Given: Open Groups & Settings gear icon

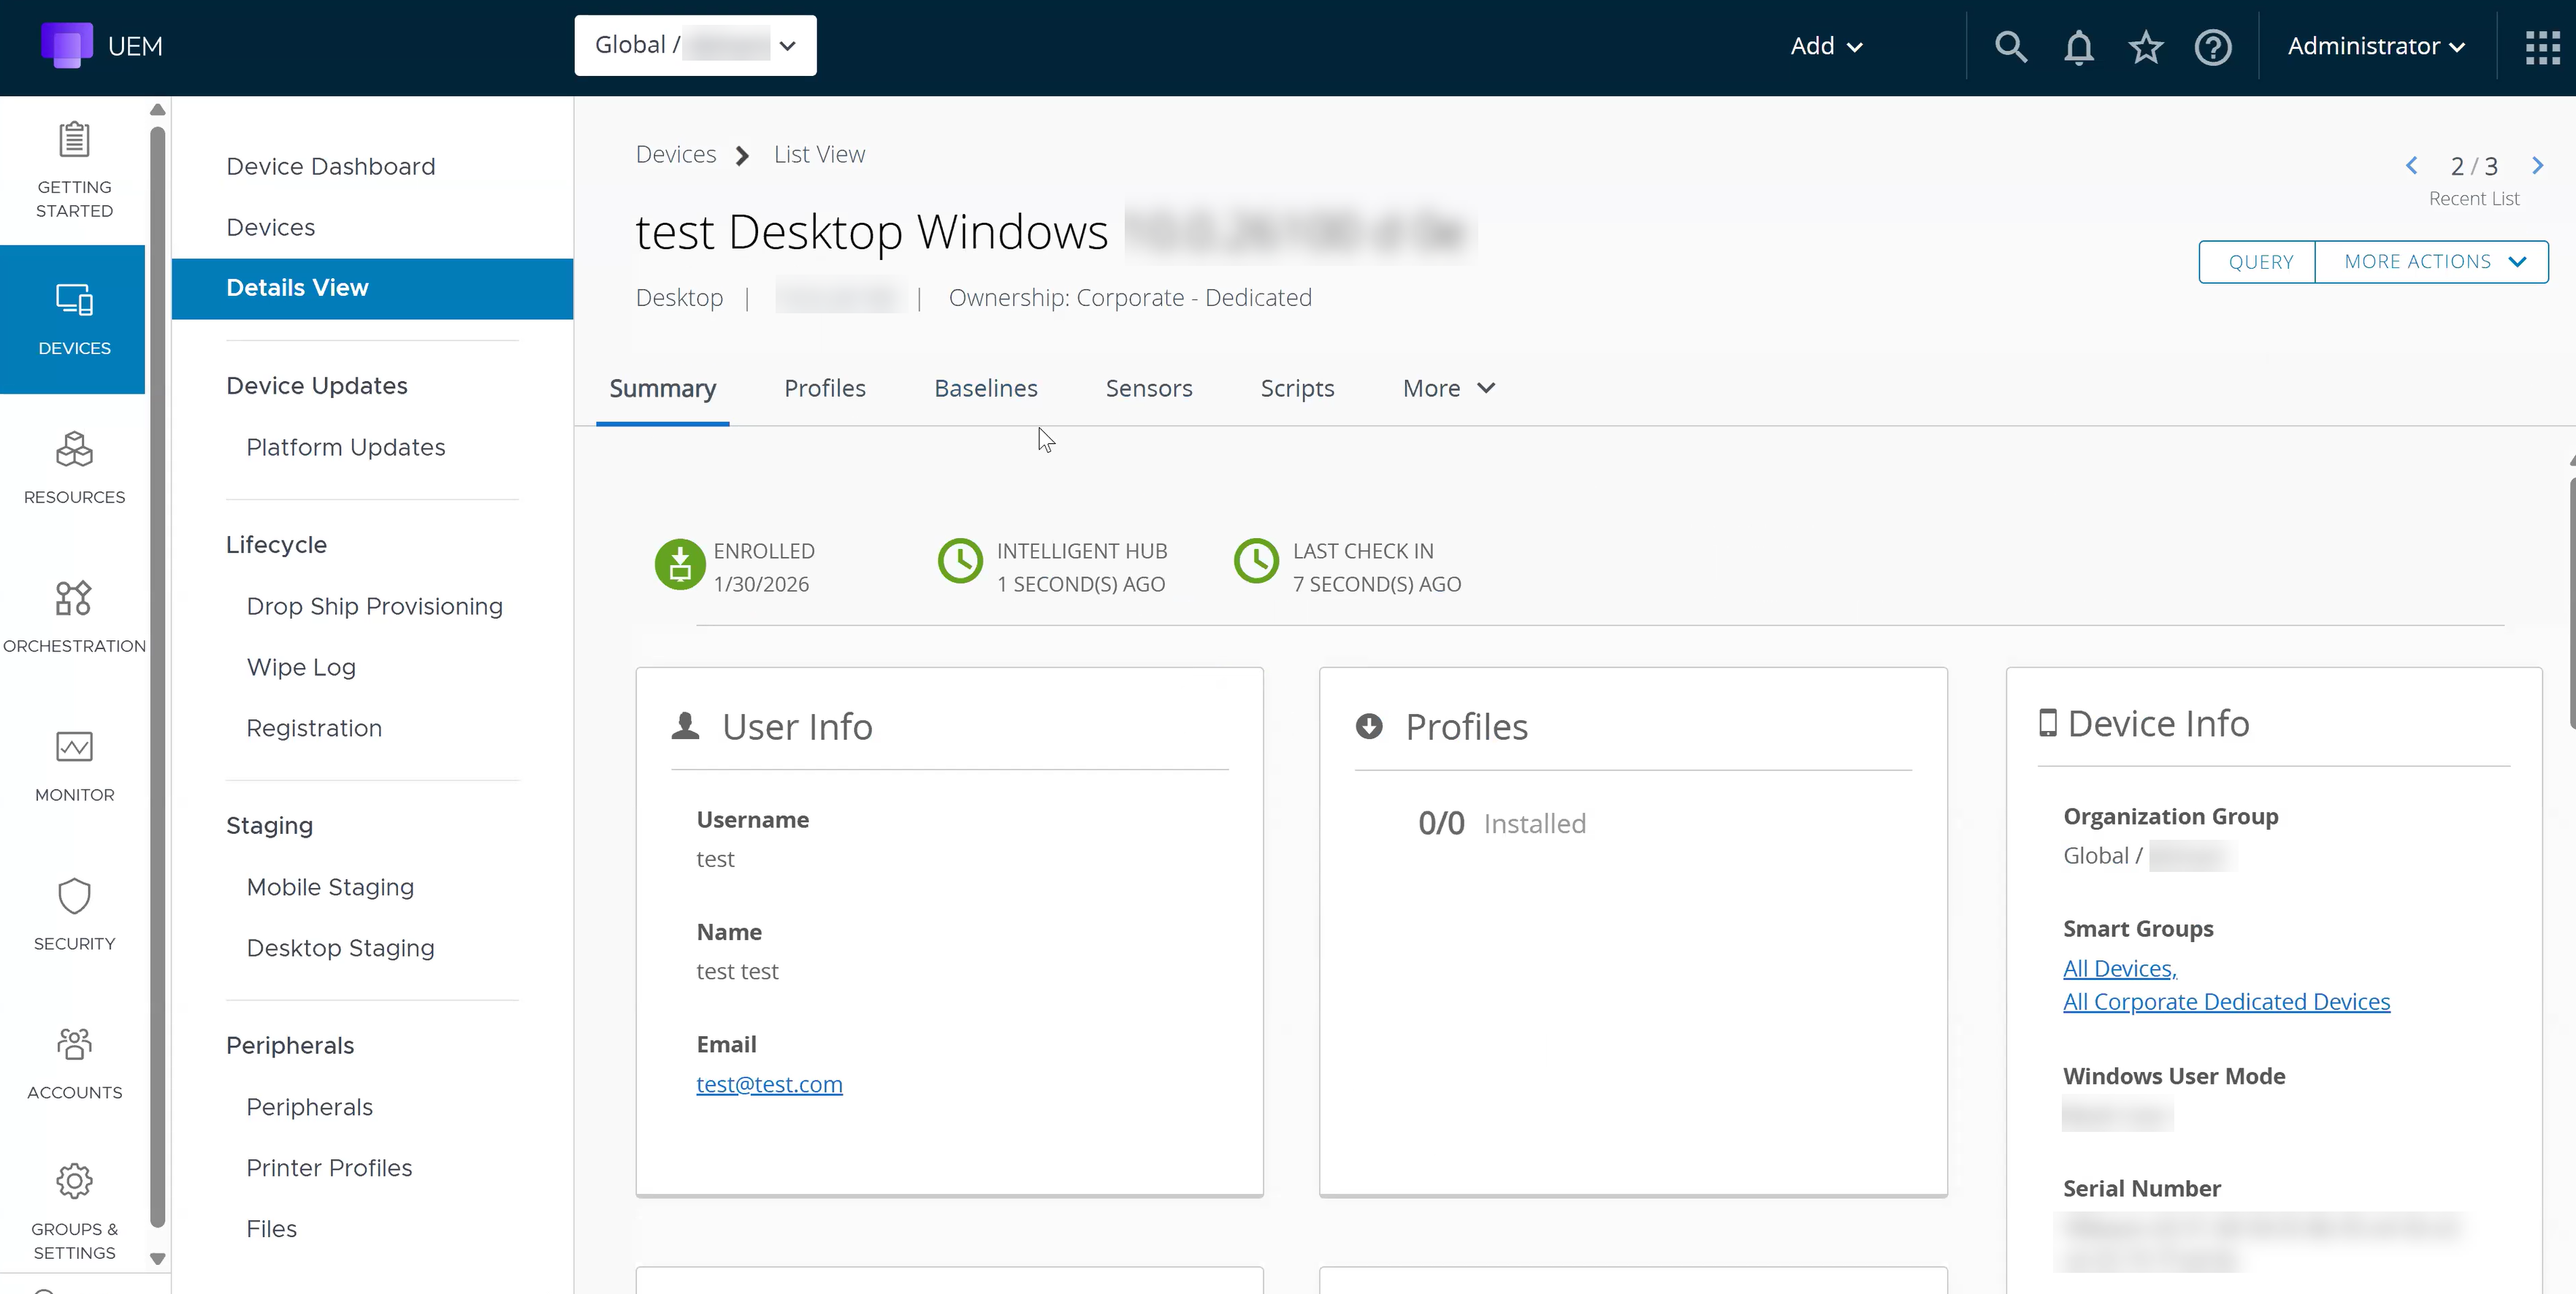Looking at the screenshot, I should click(74, 1181).
